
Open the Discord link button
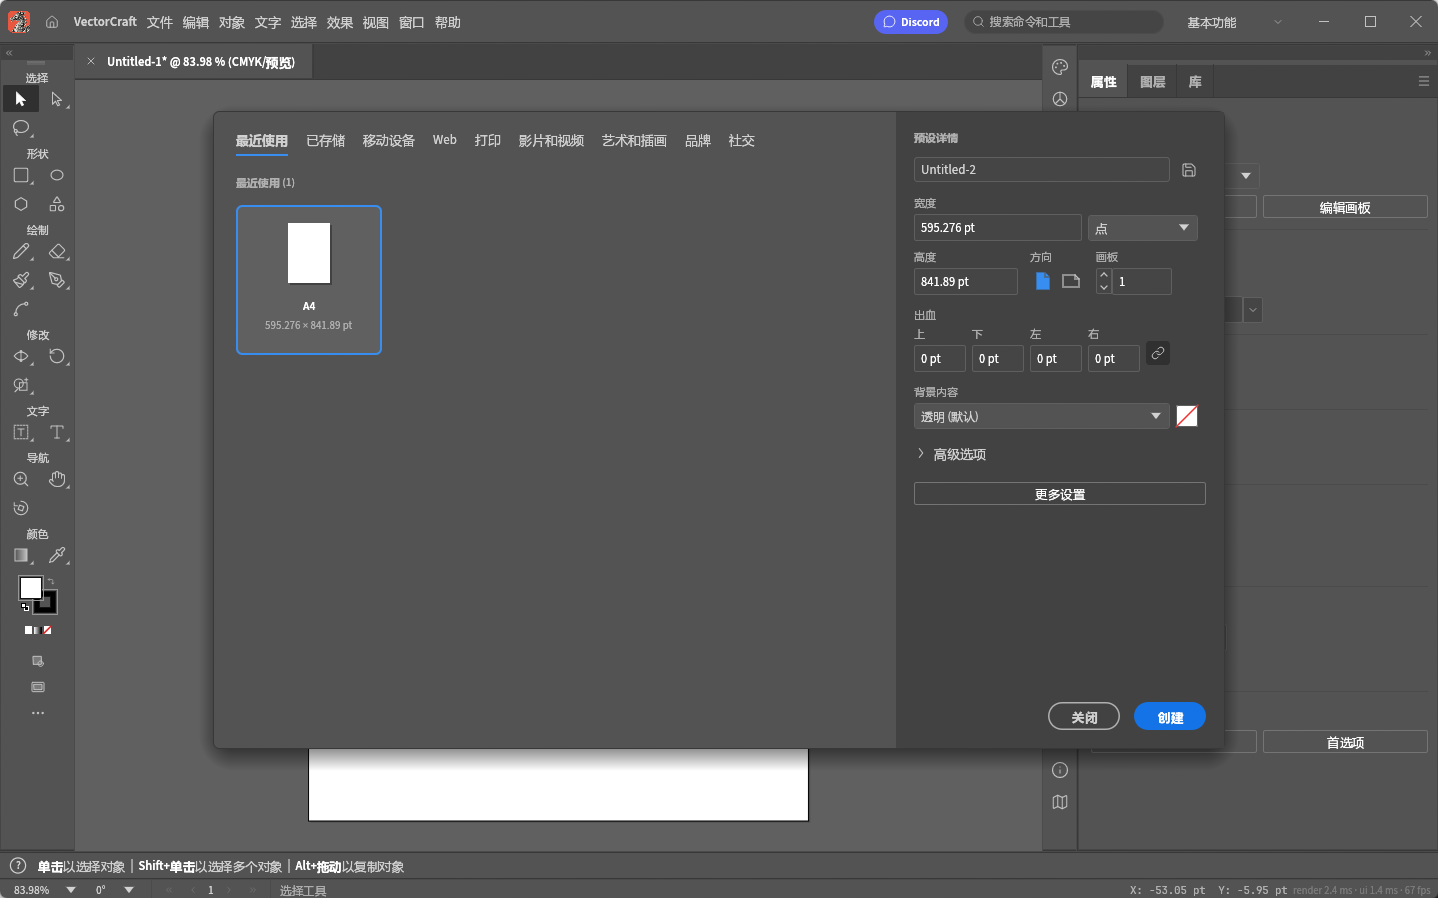tap(911, 22)
